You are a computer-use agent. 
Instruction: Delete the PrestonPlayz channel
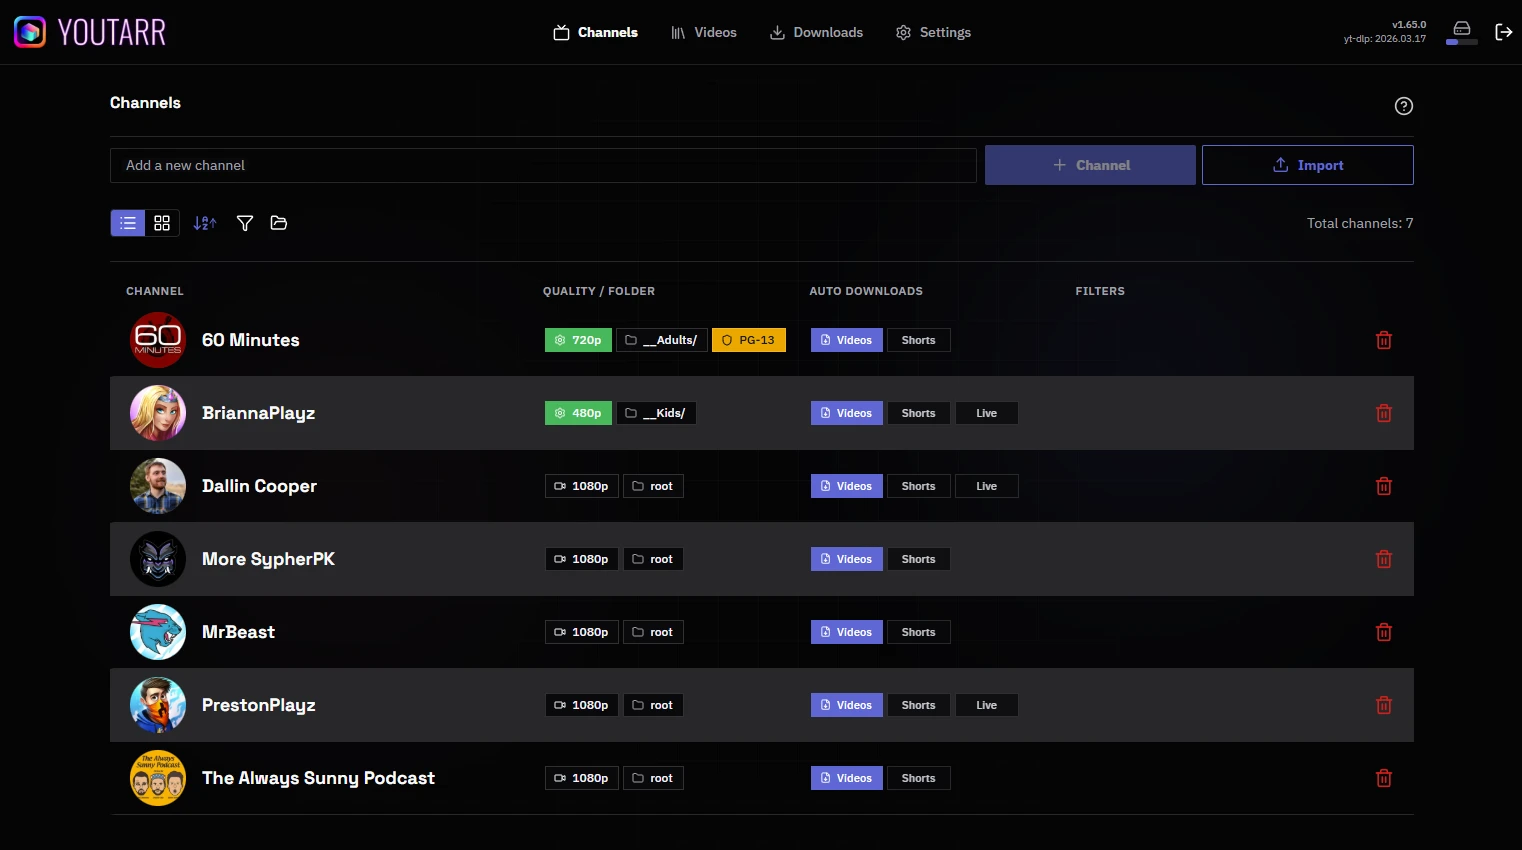pos(1384,705)
